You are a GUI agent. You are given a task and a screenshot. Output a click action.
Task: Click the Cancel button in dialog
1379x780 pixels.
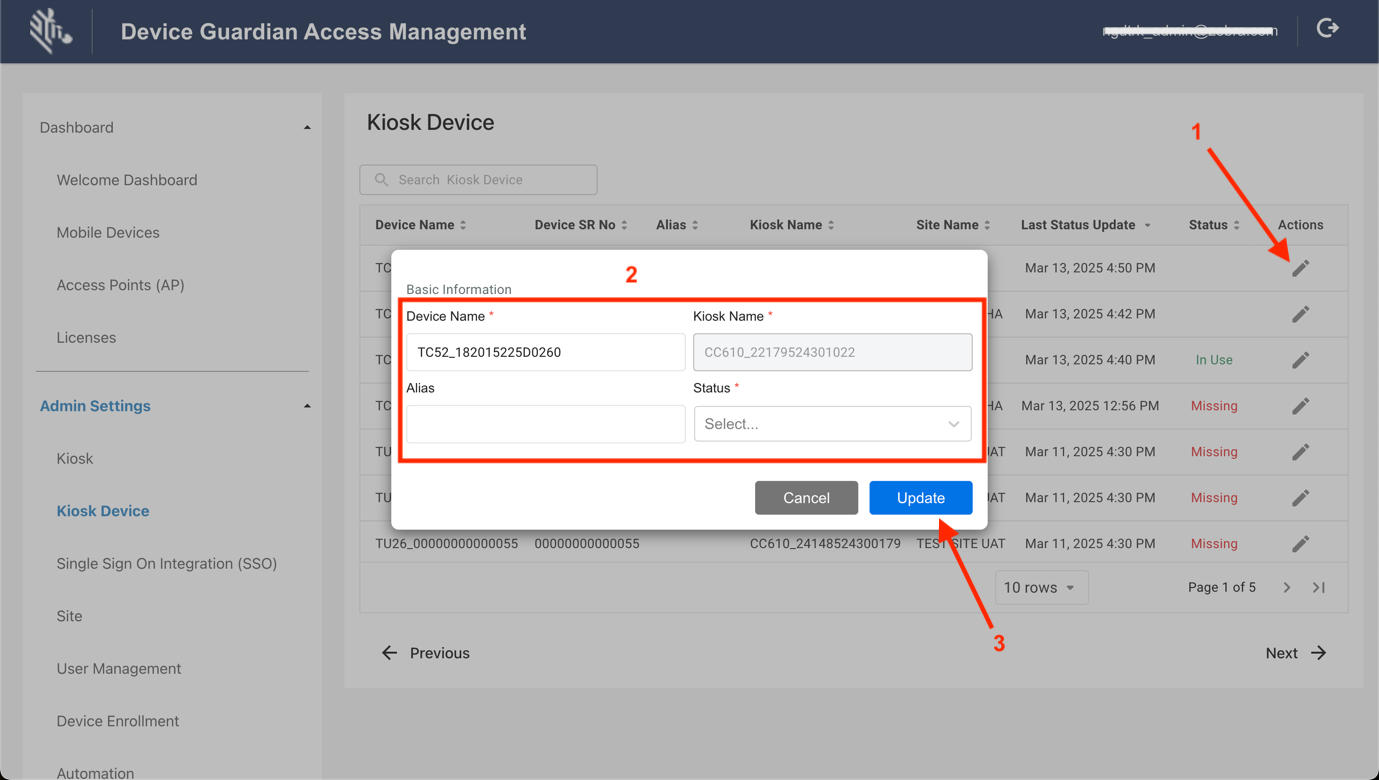806,498
